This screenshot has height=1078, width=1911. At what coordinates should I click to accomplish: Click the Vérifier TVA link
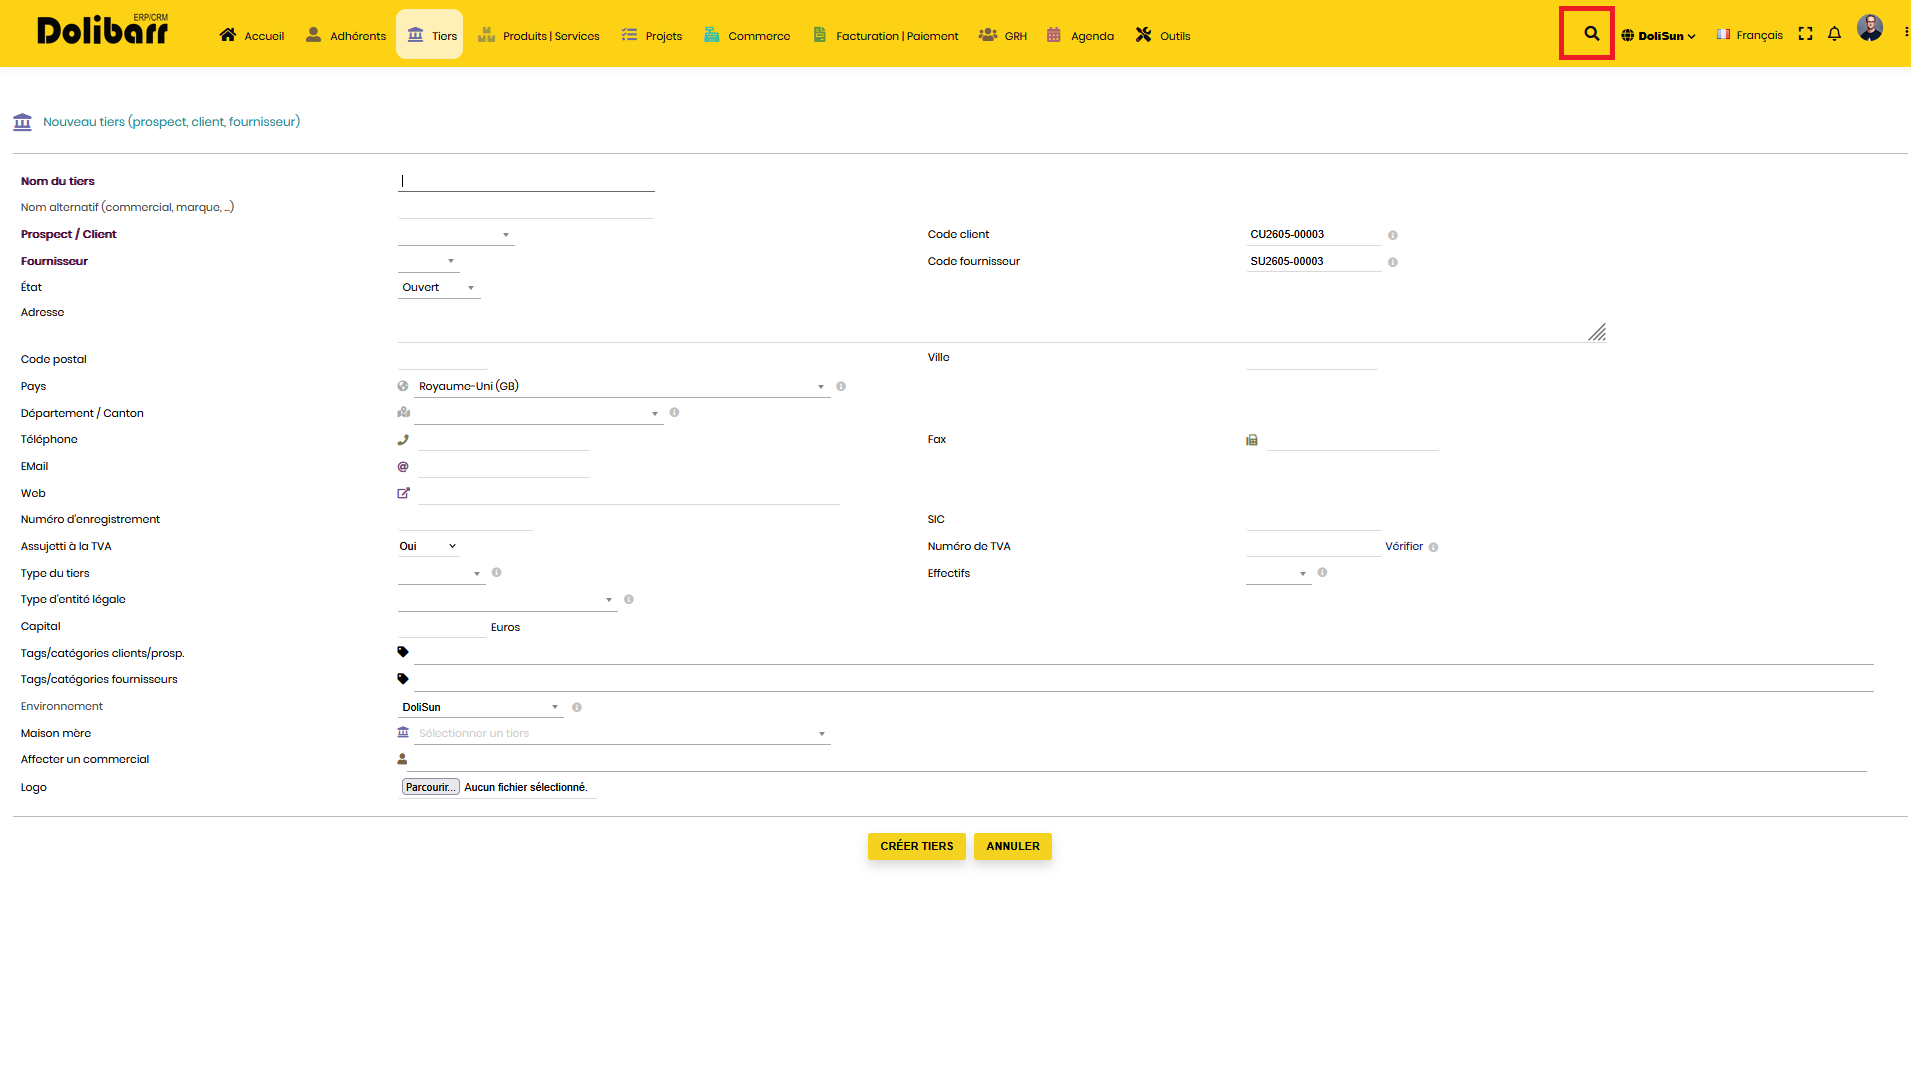pos(1404,547)
